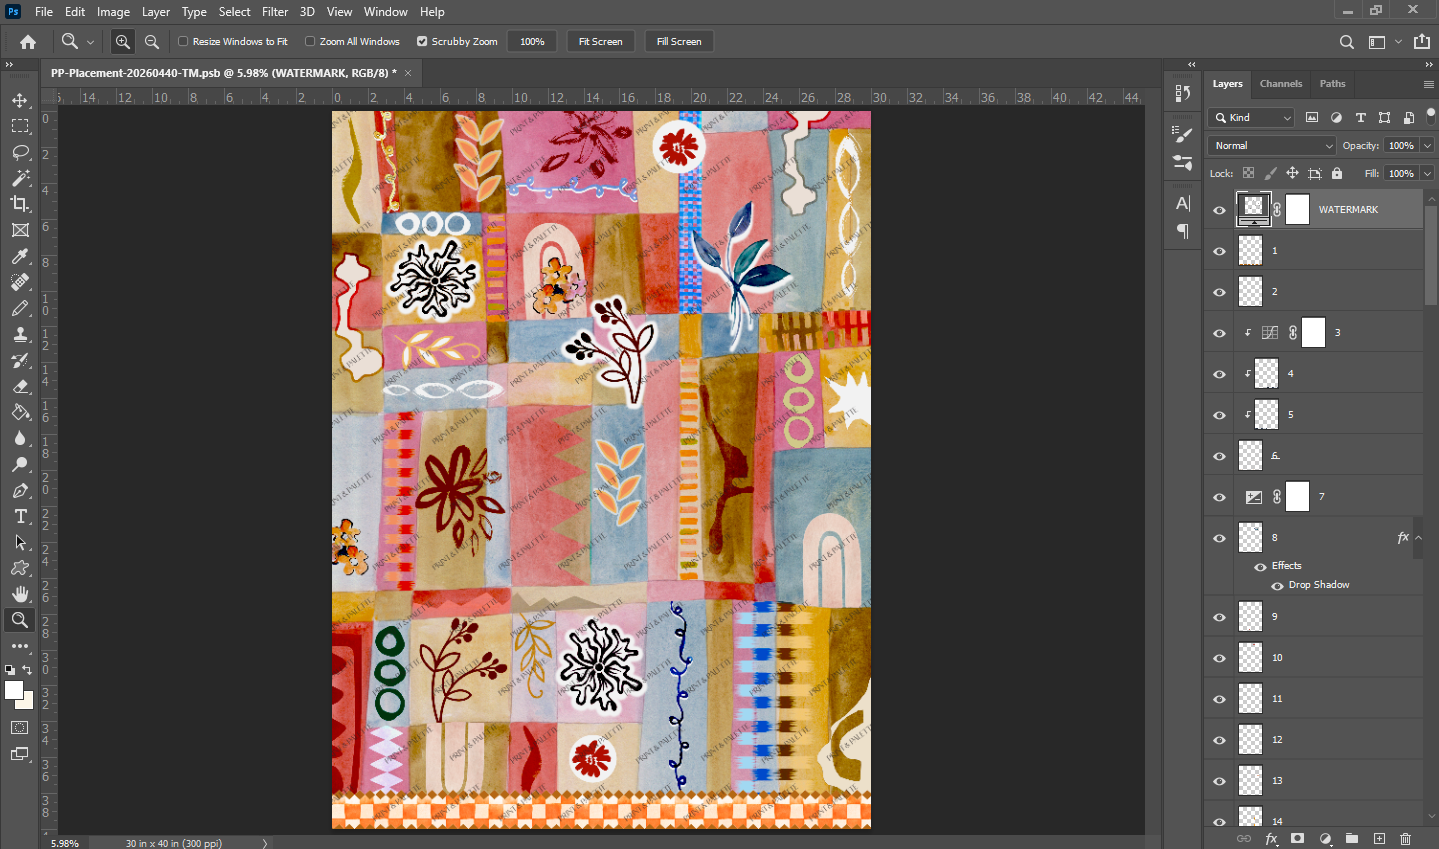The width and height of the screenshot is (1439, 849).
Task: Switch to the Paths tab
Action: (x=1332, y=84)
